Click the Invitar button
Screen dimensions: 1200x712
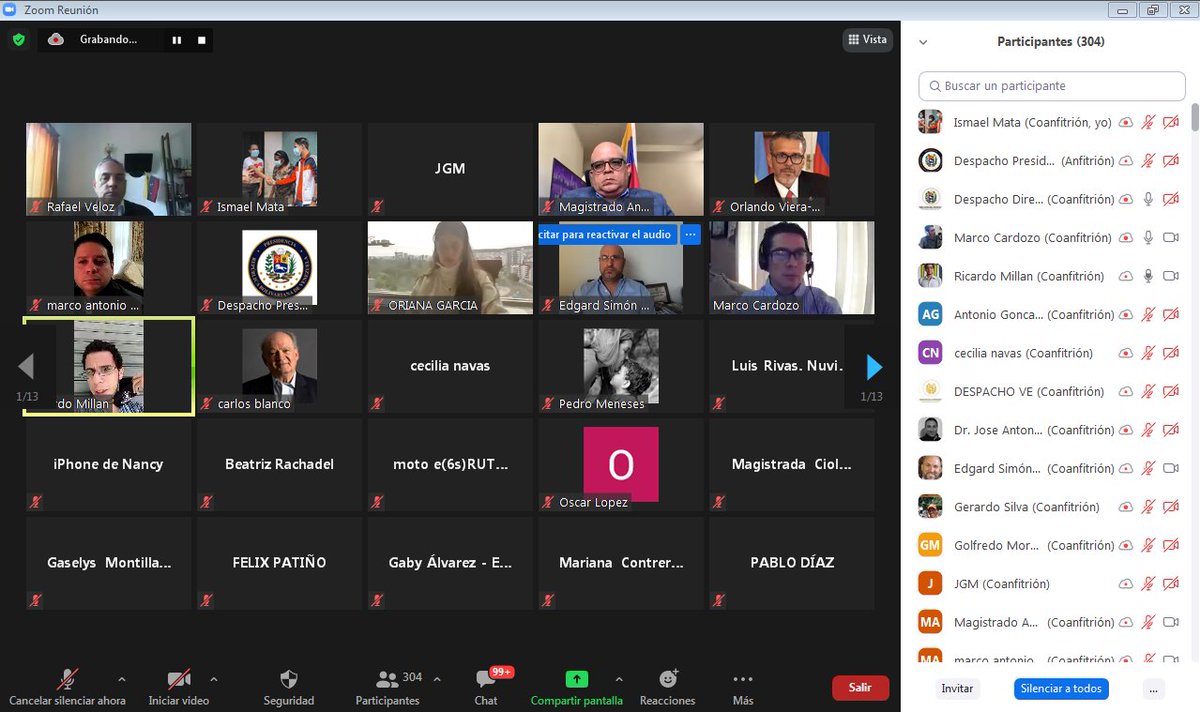(957, 689)
